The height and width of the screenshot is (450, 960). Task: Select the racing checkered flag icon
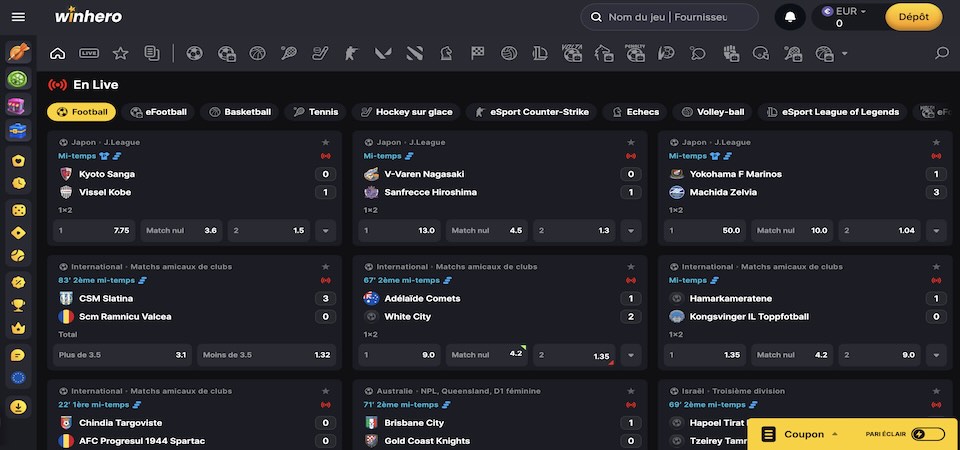pyautogui.click(x=478, y=53)
